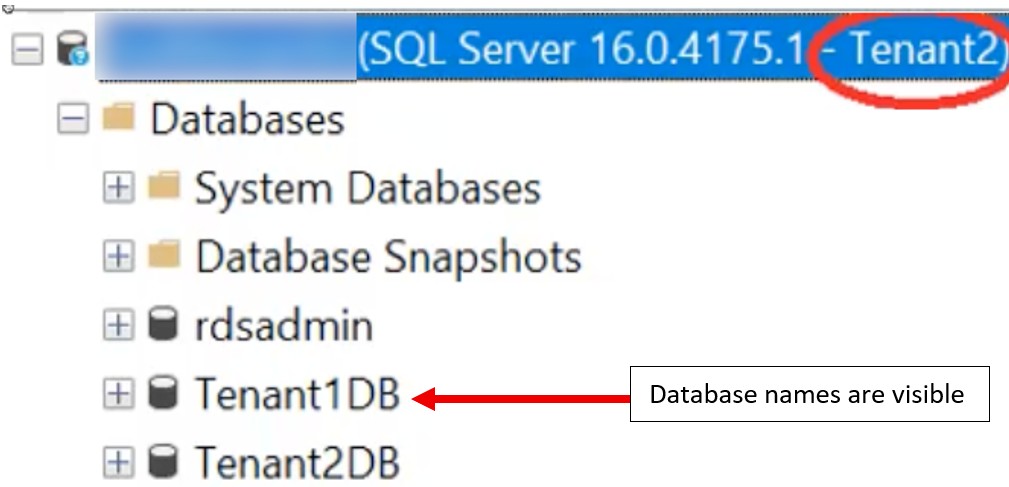Select the Tenant1DB database name

pyautogui.click(x=297, y=394)
